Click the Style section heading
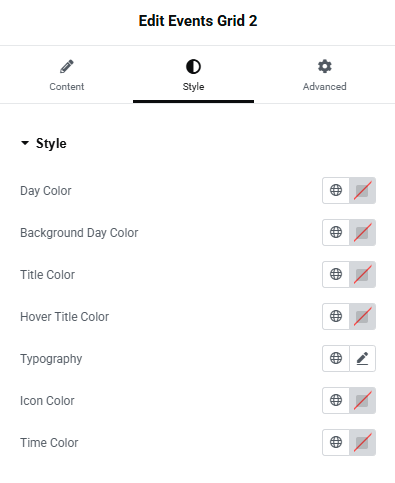Viewport: 395px width, 483px height. point(51,143)
